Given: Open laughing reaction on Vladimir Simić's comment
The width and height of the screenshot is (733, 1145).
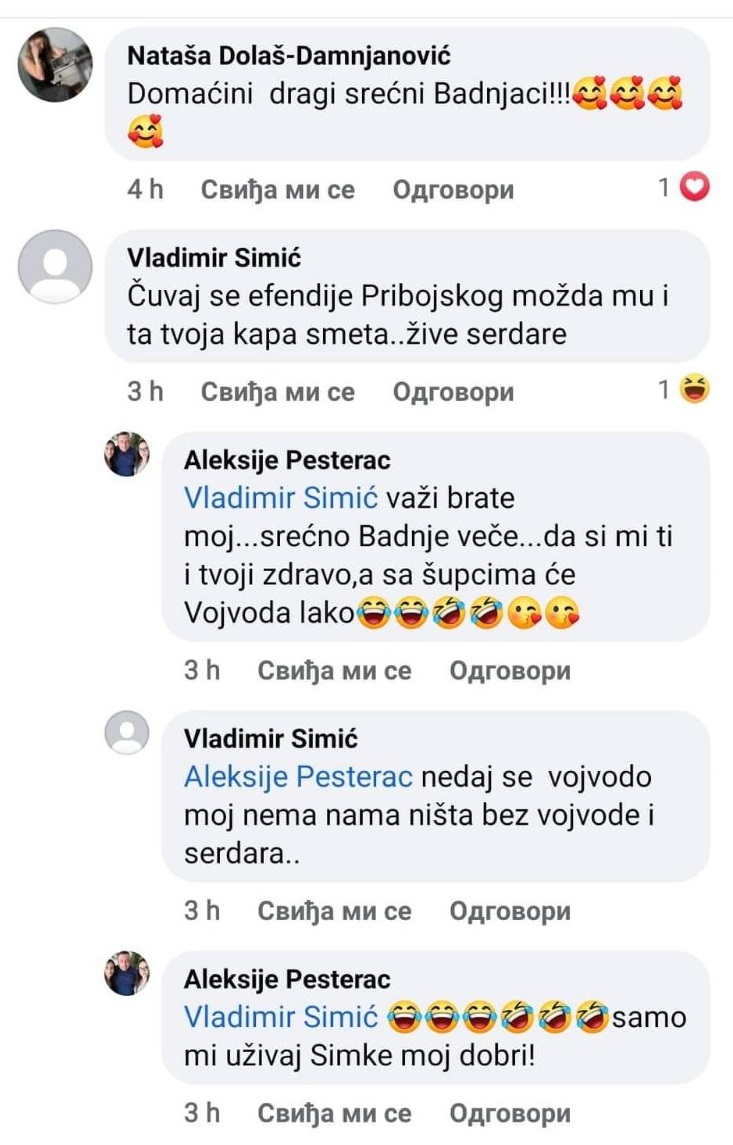Looking at the screenshot, I should coord(693,391).
